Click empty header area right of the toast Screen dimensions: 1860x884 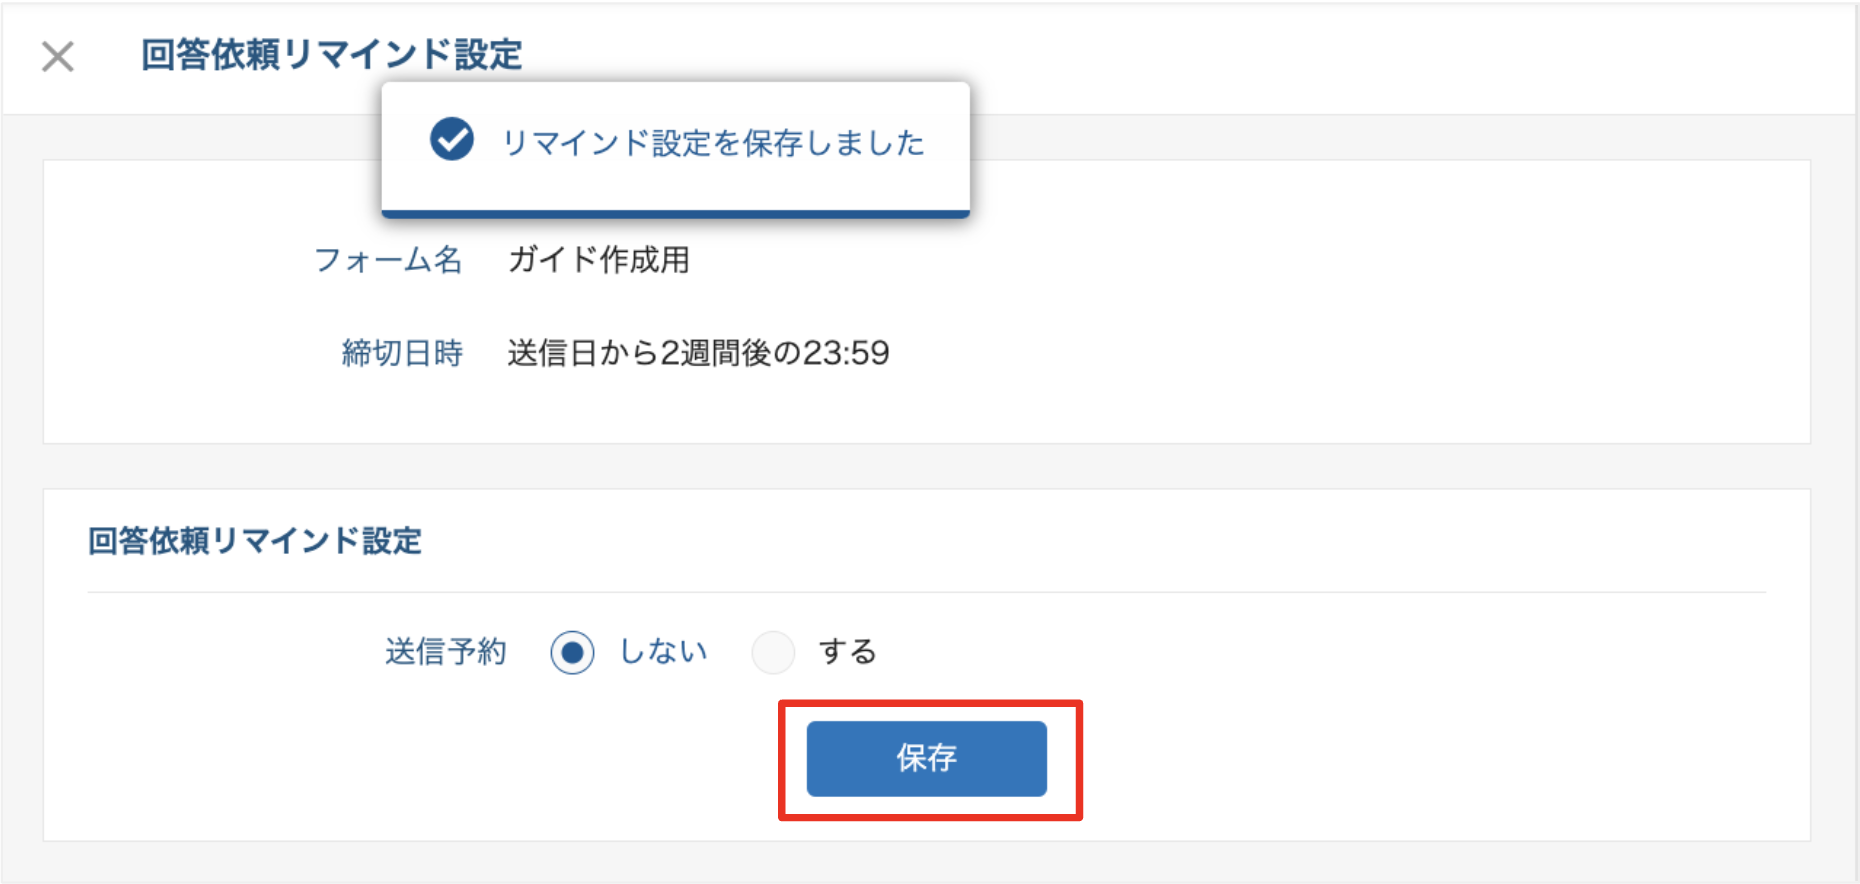pos(1400,58)
